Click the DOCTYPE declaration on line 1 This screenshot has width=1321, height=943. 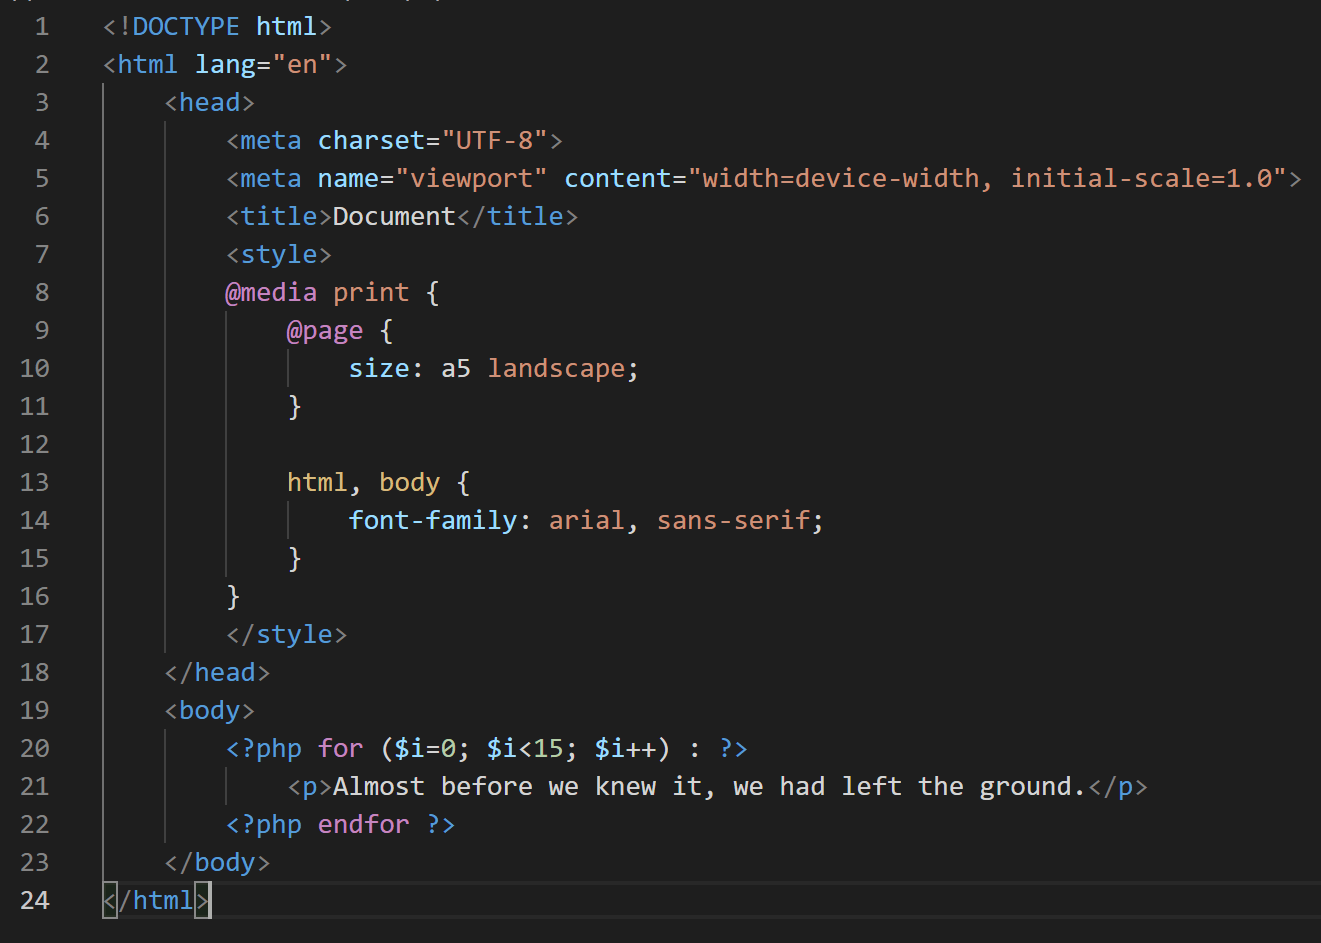click(x=215, y=26)
